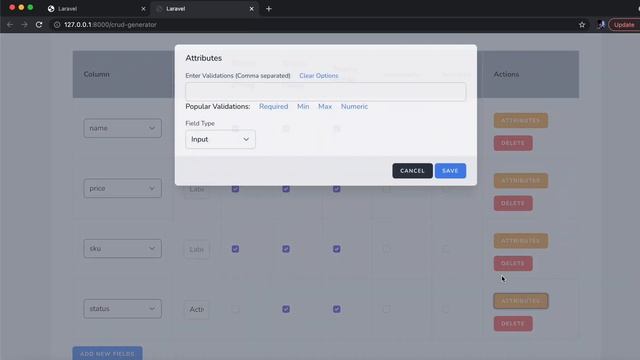Add the Max validation

click(x=325, y=107)
